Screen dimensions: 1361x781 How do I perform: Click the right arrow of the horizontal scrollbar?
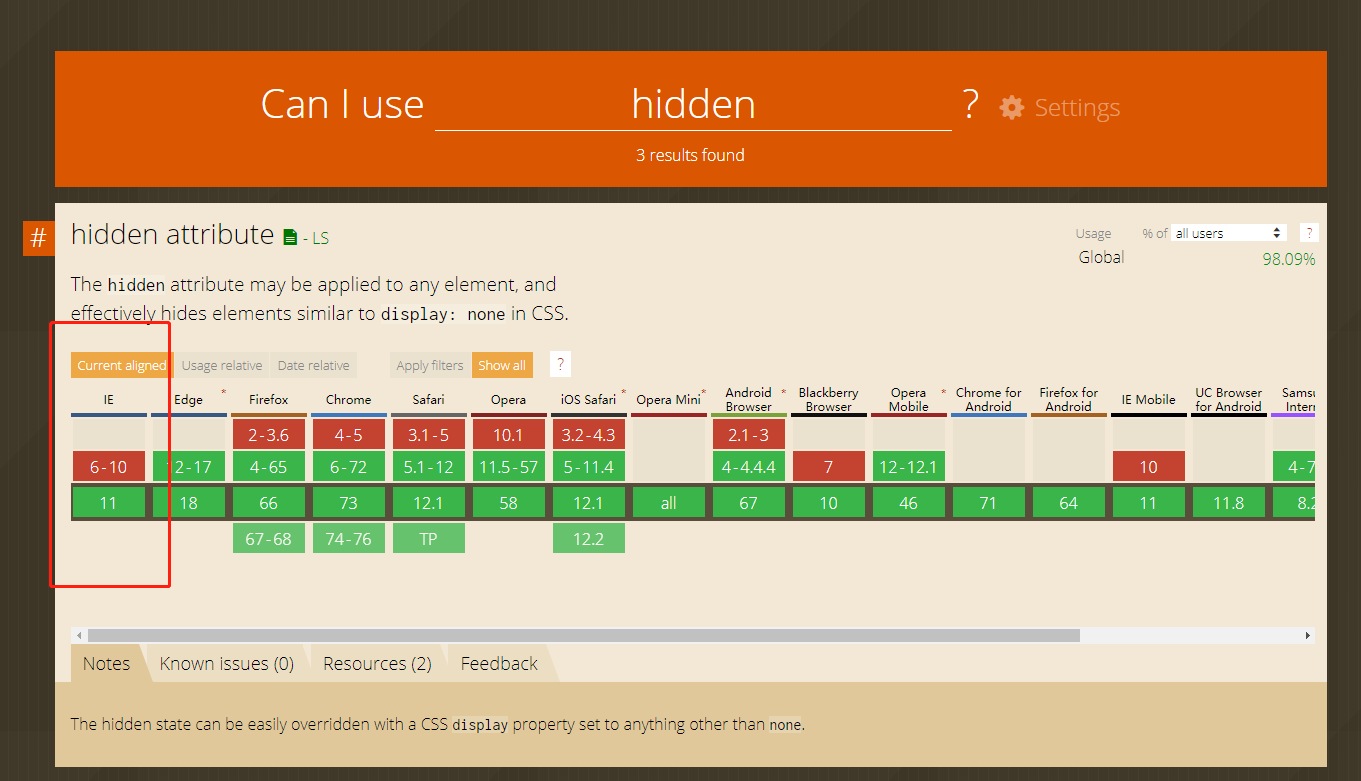point(1307,635)
